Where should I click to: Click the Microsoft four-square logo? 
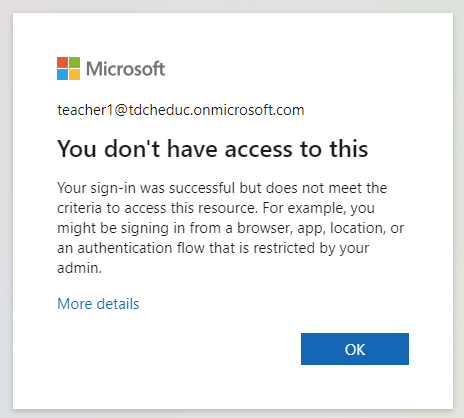pyautogui.click(x=68, y=68)
